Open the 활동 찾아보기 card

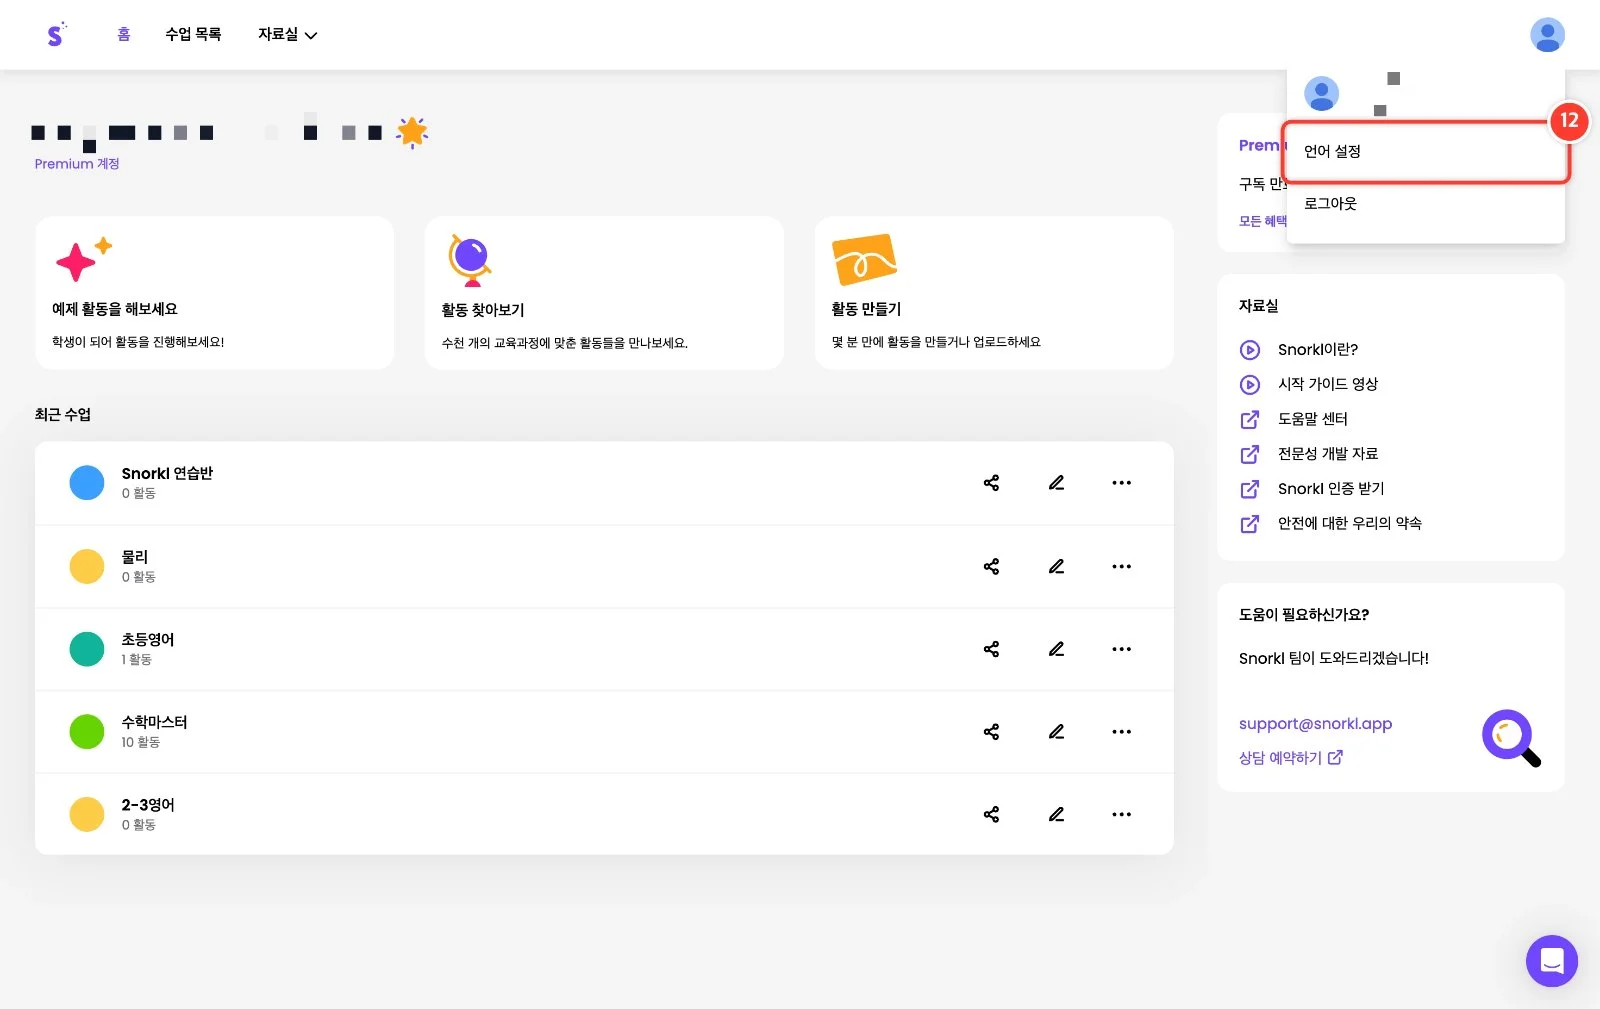(x=604, y=293)
